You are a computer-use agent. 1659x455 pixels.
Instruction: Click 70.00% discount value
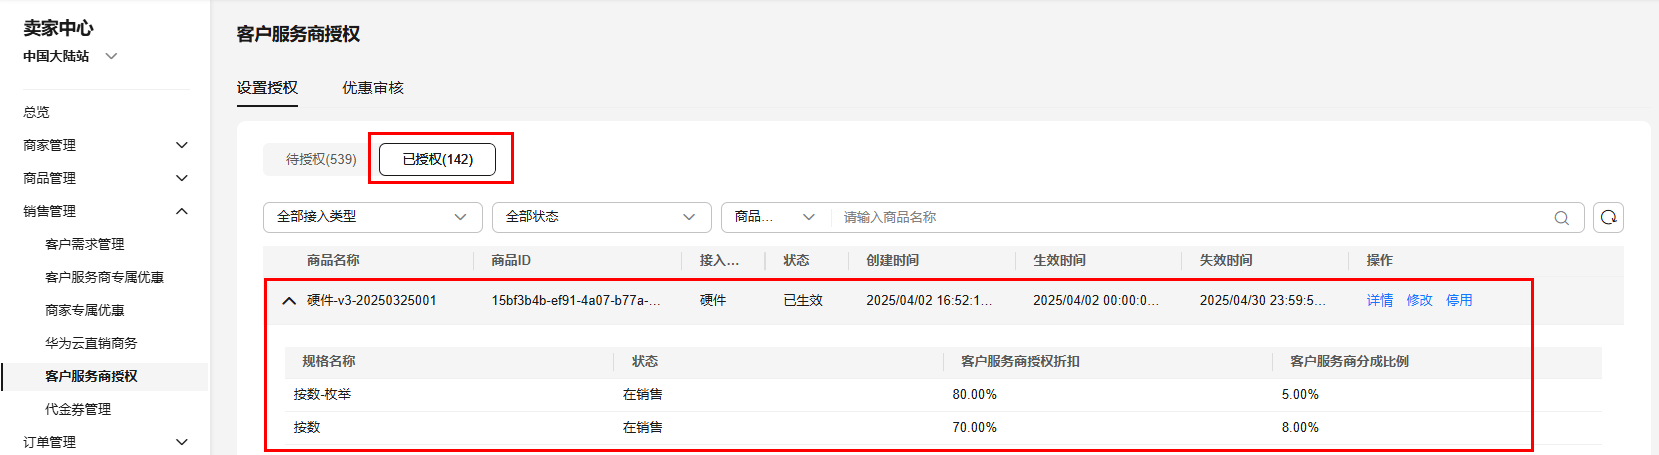[x=975, y=427]
